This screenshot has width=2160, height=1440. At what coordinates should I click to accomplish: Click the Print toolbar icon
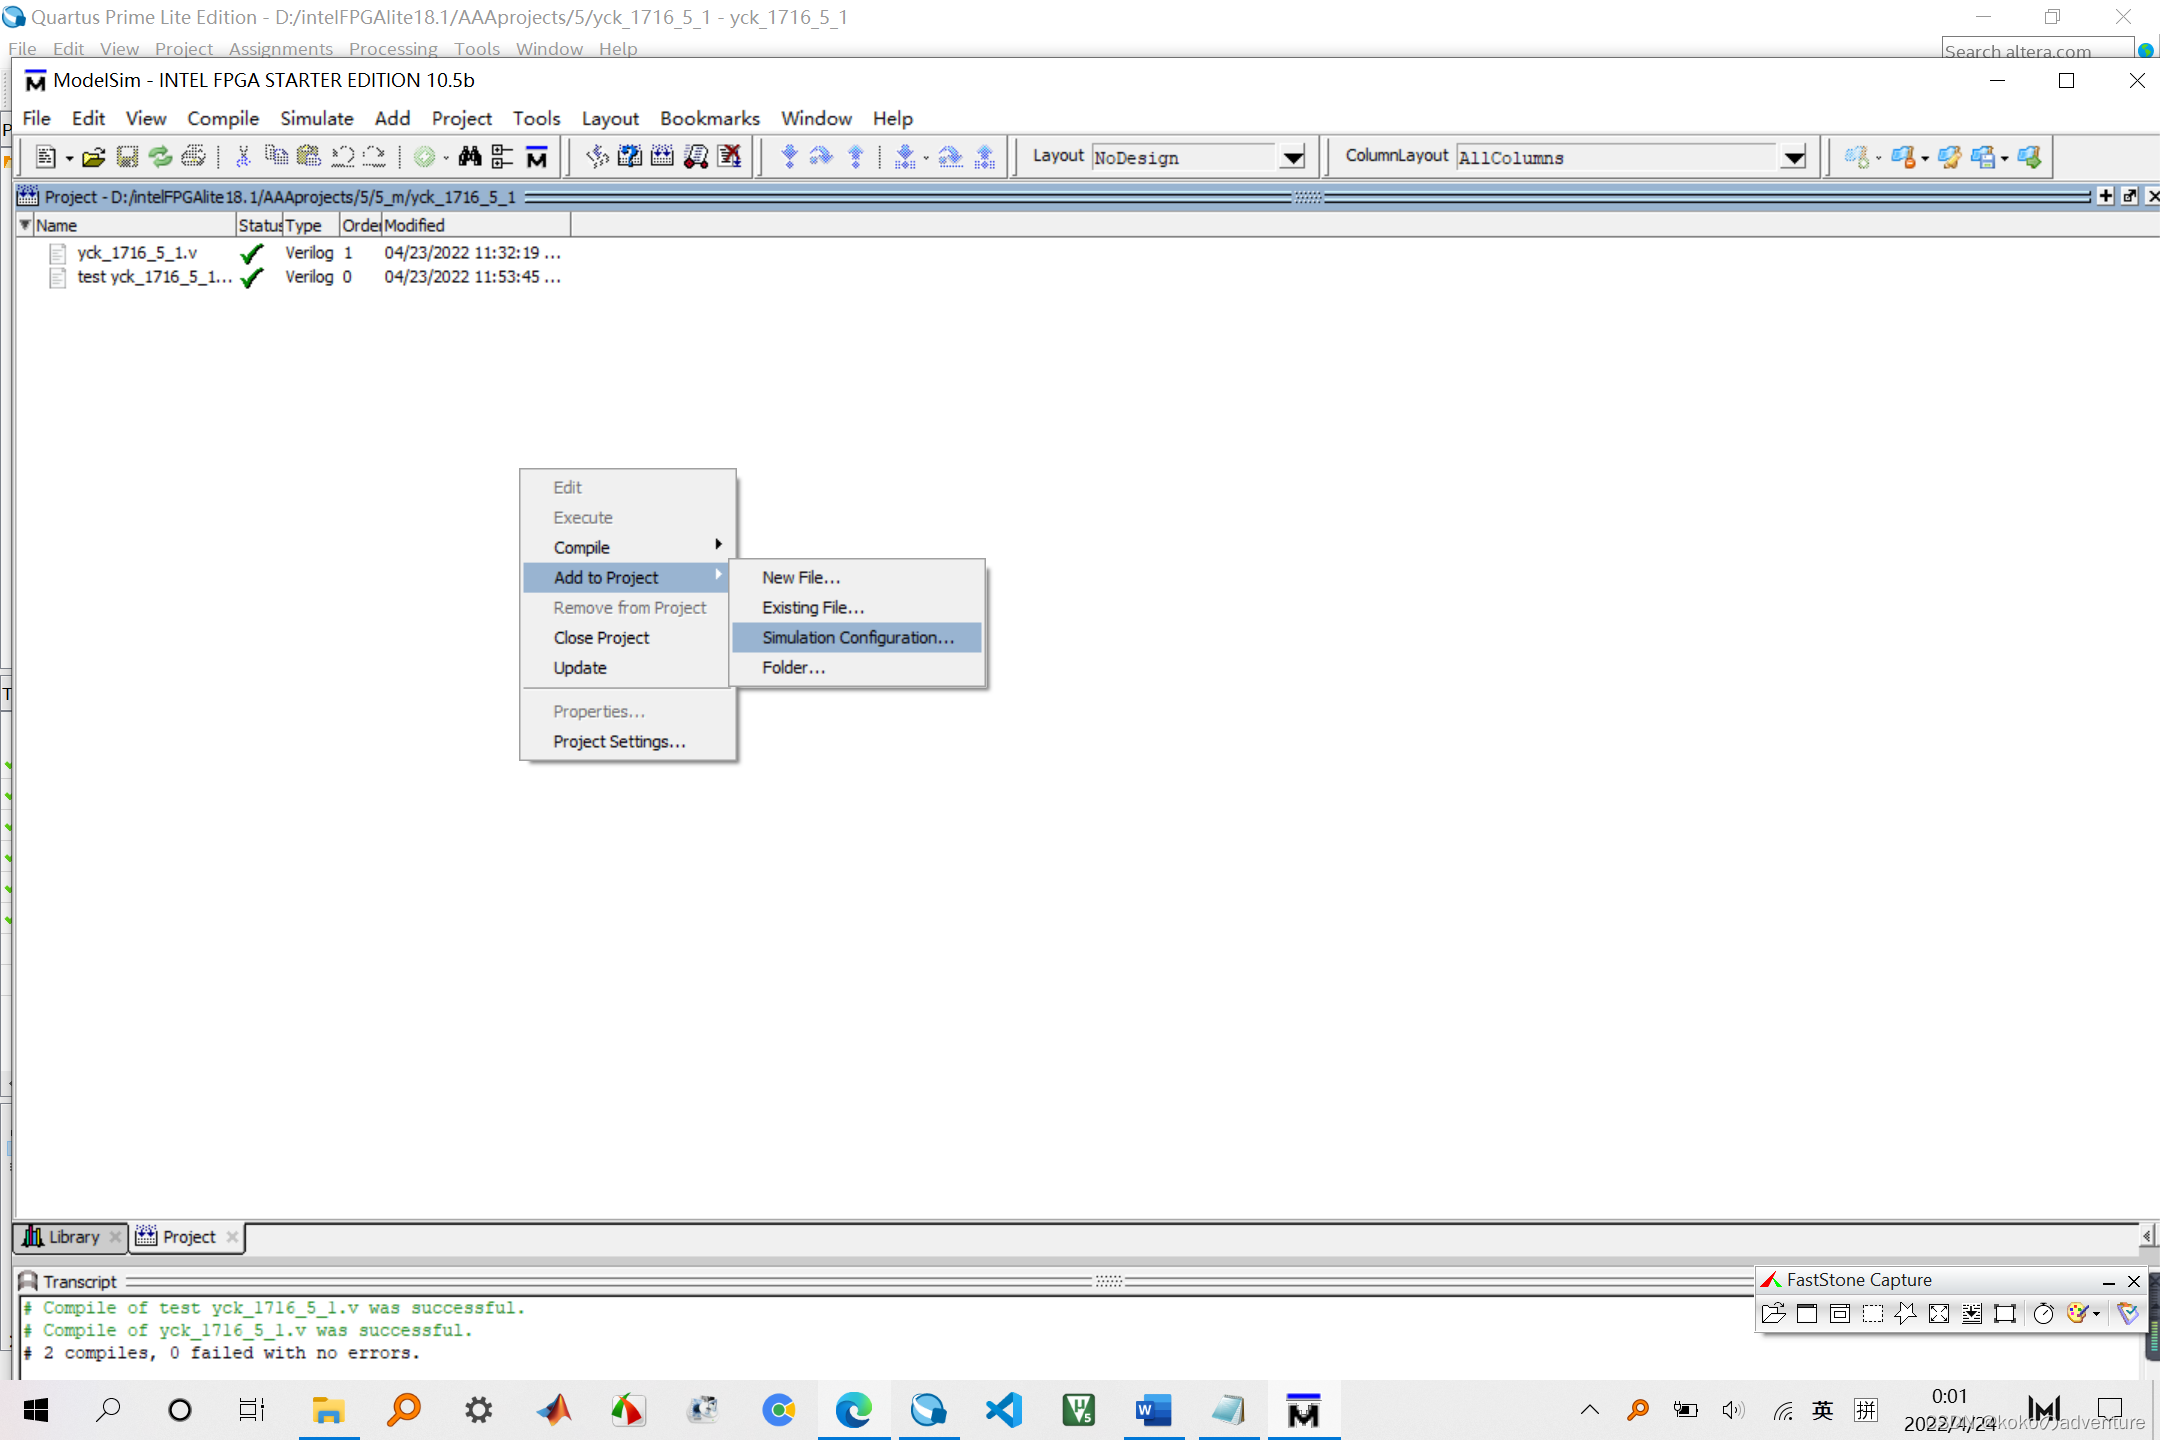194,156
